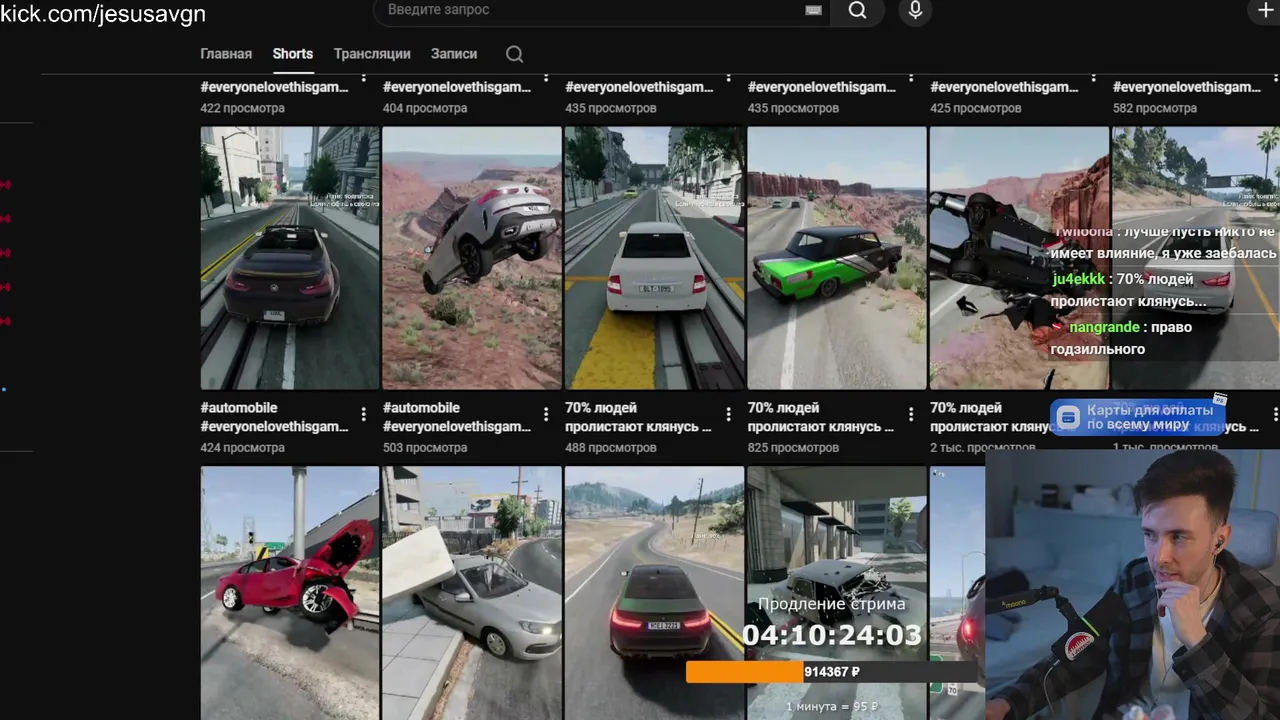
Task: Open the white Lada on tram tracks thumbnail
Action: click(x=654, y=257)
